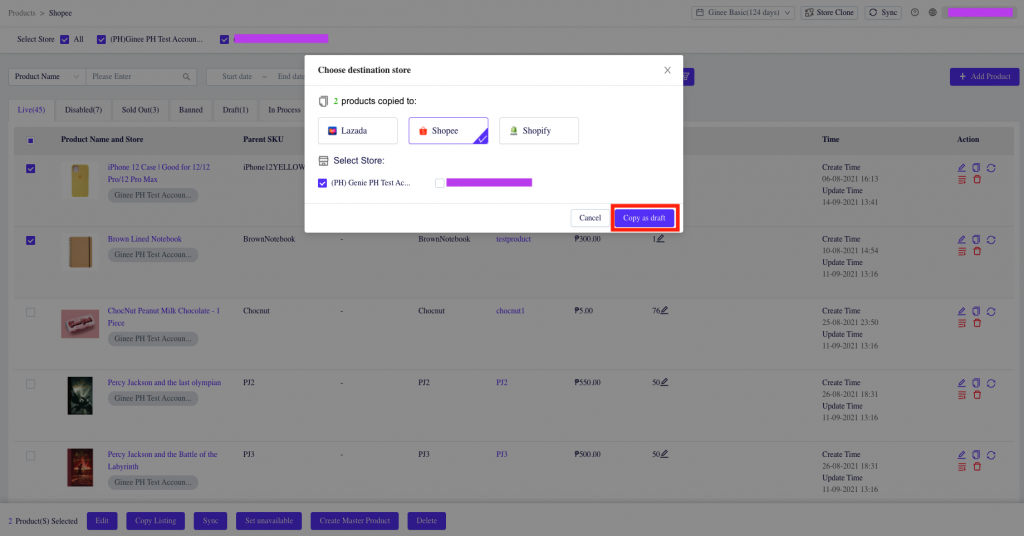Click the edit pencil icon for iPhone 12 Case
The width and height of the screenshot is (1024, 536).
click(962, 168)
